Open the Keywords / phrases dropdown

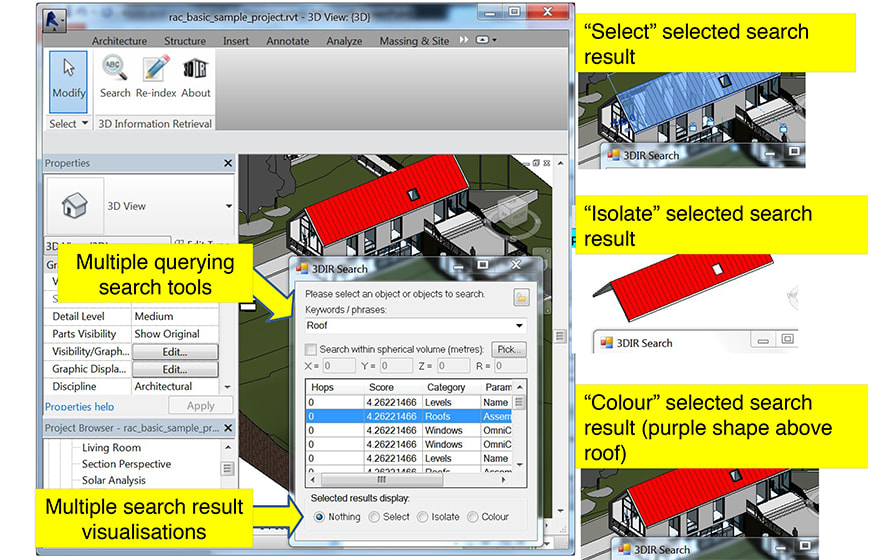(x=519, y=325)
